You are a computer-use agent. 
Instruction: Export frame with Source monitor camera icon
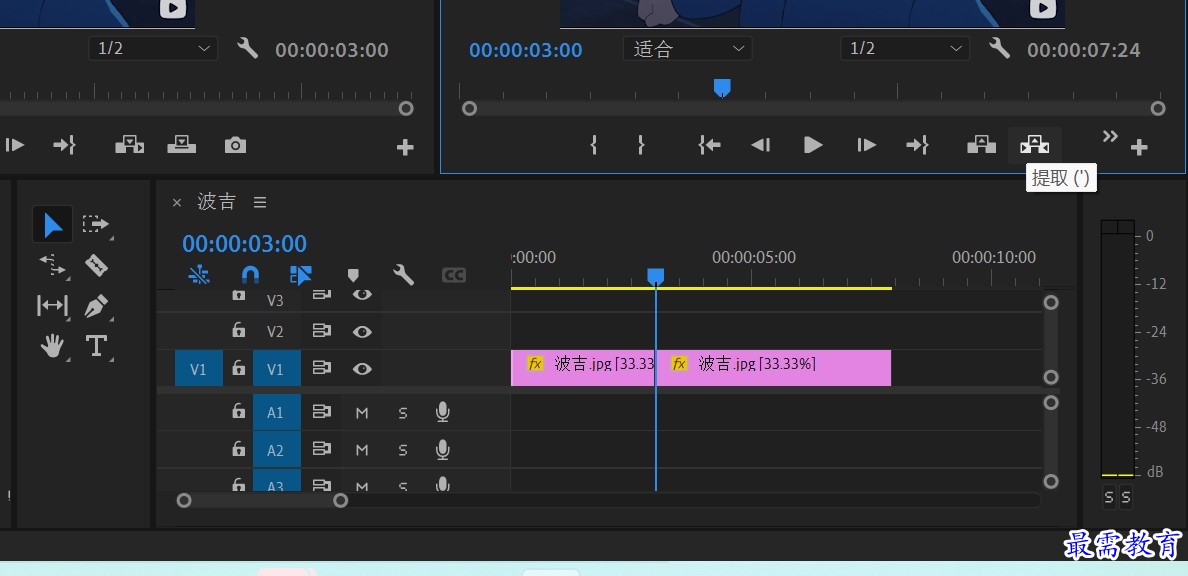point(235,145)
